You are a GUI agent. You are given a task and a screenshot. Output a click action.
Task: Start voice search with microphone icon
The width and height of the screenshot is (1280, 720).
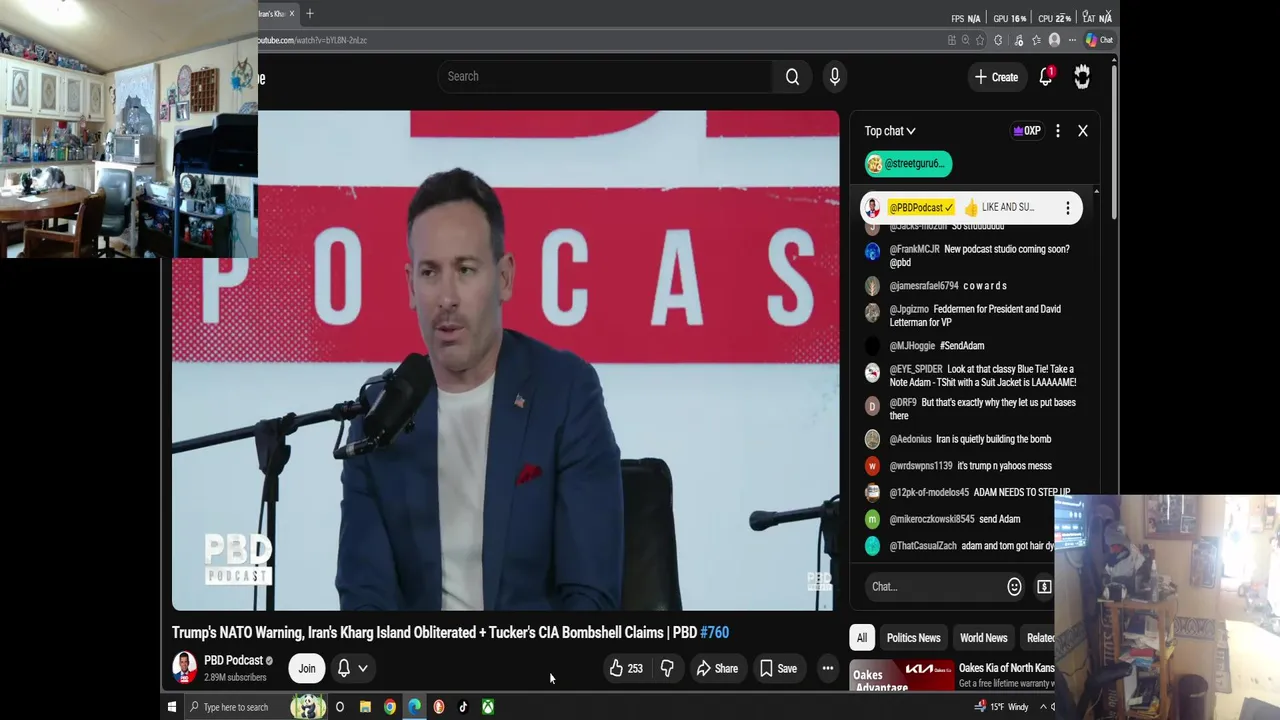pyautogui.click(x=835, y=76)
